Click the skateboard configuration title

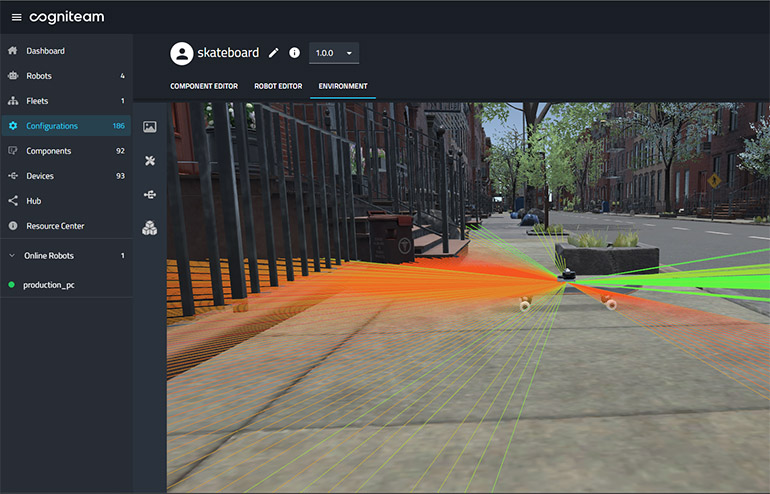pyautogui.click(x=228, y=53)
